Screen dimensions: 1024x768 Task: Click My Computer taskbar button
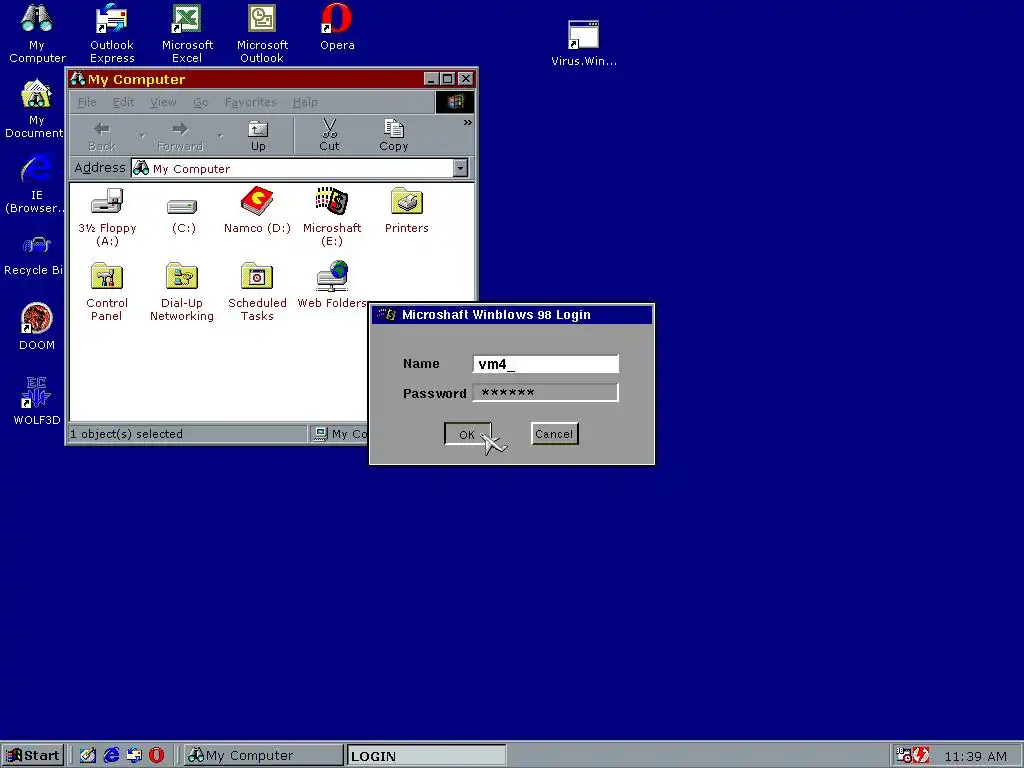pyautogui.click(x=263, y=756)
